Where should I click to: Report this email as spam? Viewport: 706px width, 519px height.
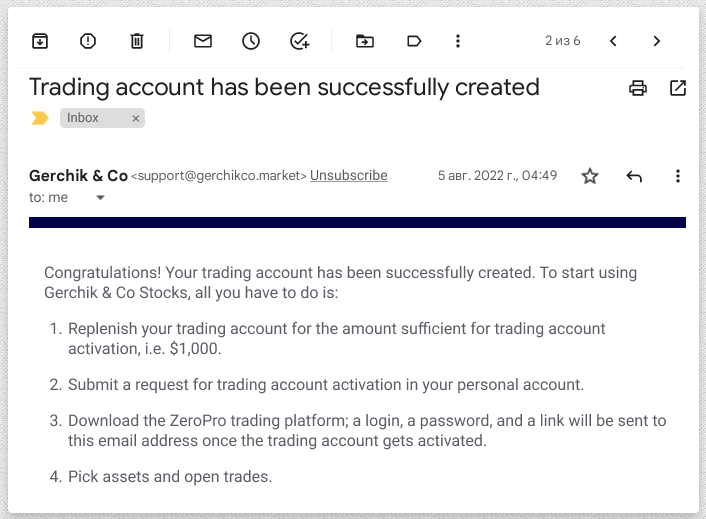pyautogui.click(x=88, y=41)
